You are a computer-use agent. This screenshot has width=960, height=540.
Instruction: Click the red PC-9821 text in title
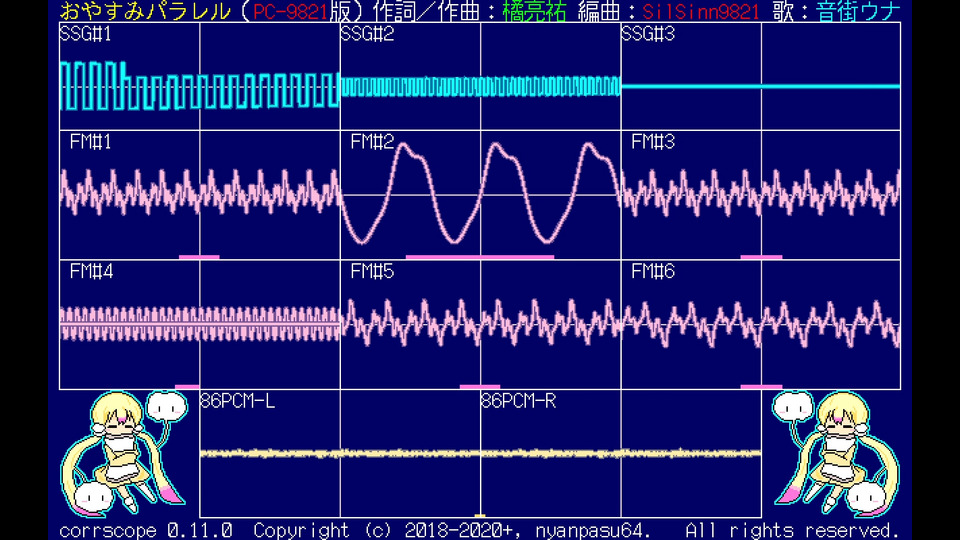pos(291,11)
